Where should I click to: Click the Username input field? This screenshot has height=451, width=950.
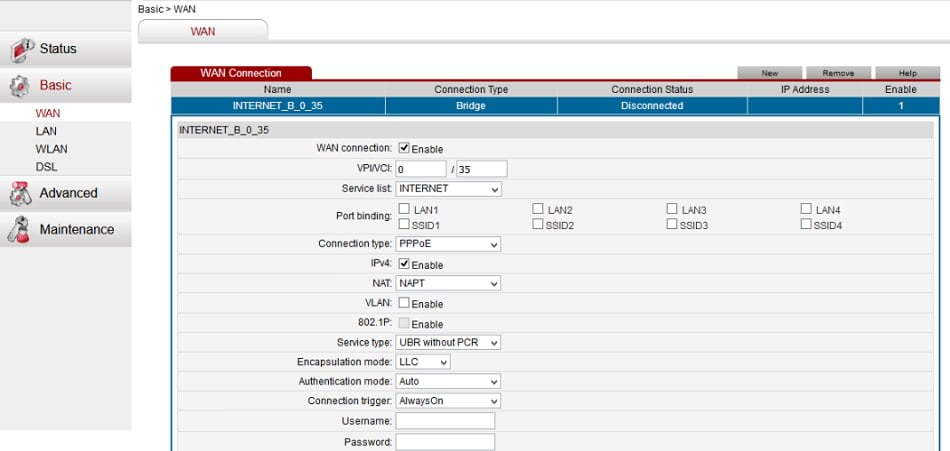[x=445, y=421]
